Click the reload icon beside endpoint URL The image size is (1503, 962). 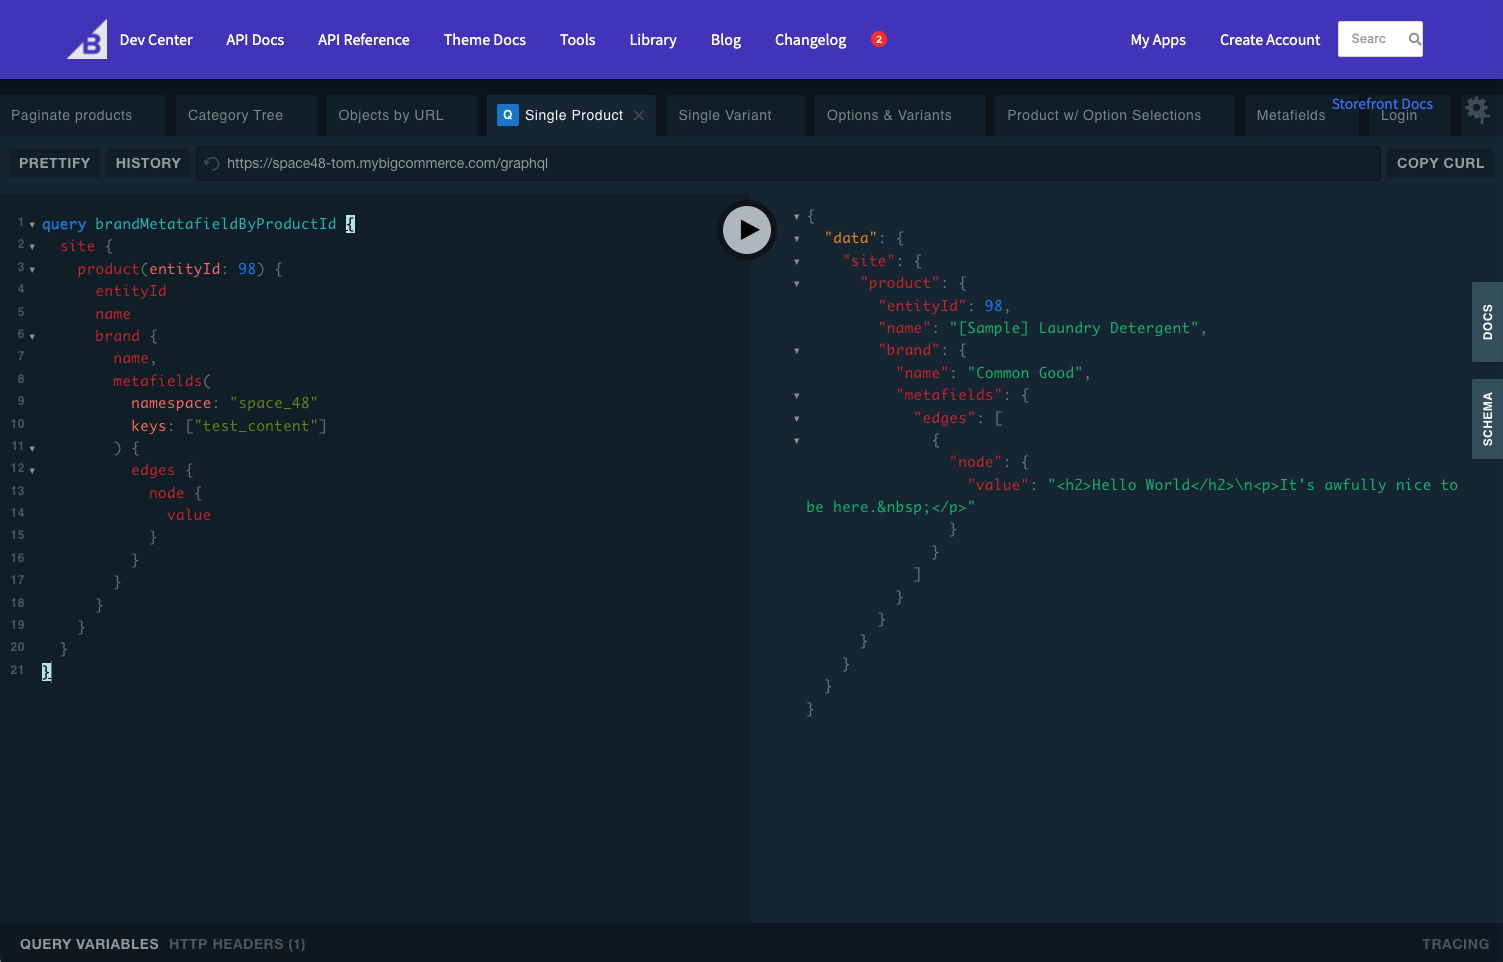[x=212, y=163]
